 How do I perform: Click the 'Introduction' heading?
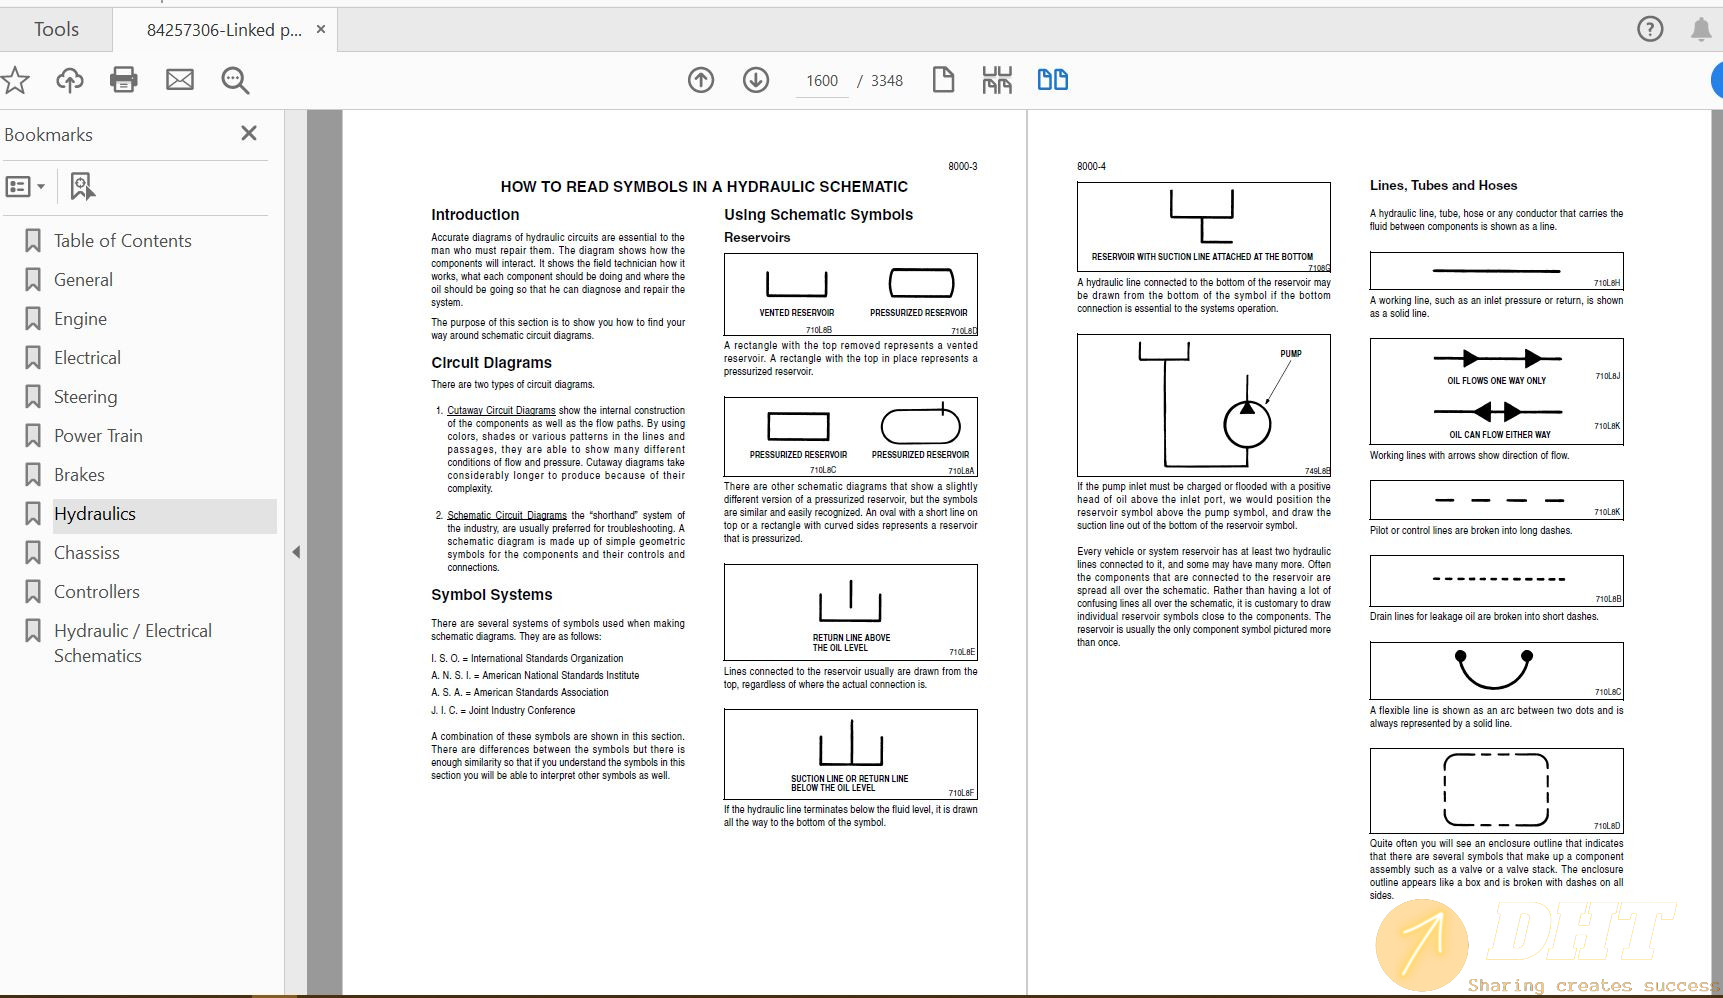click(x=475, y=215)
